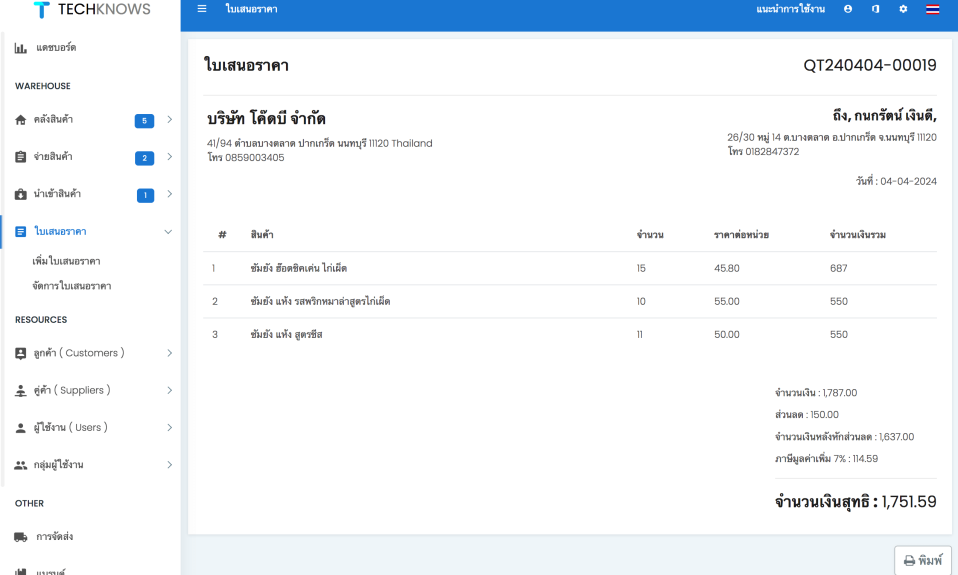Click the badge showing 5 on คลังสินค้า
The height and width of the screenshot is (575, 958).
click(144, 120)
